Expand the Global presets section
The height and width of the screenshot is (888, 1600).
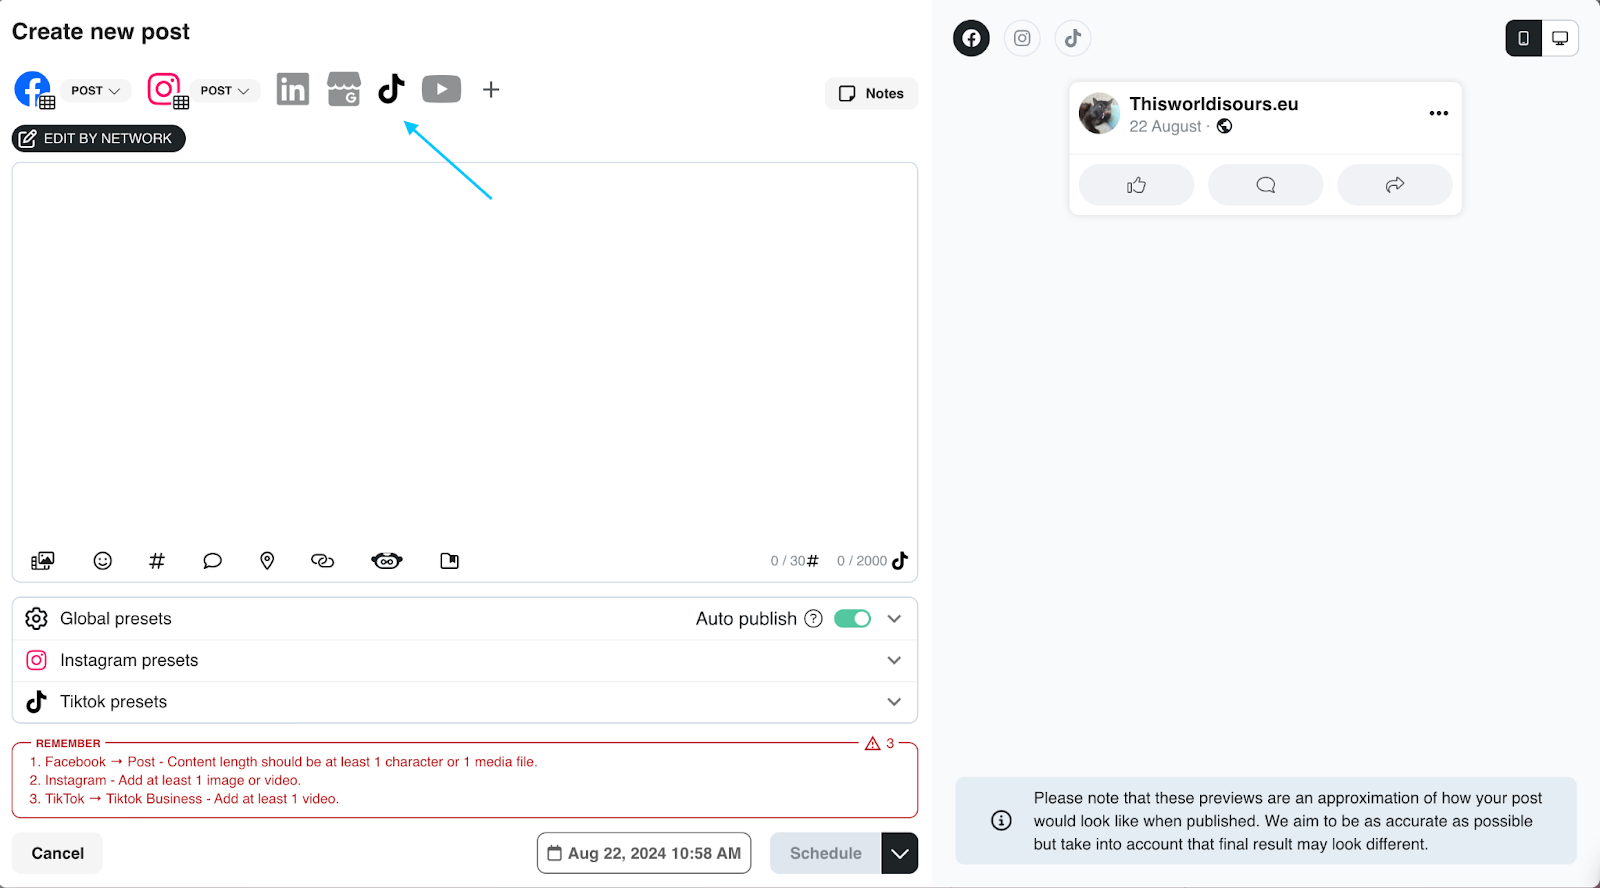(894, 619)
